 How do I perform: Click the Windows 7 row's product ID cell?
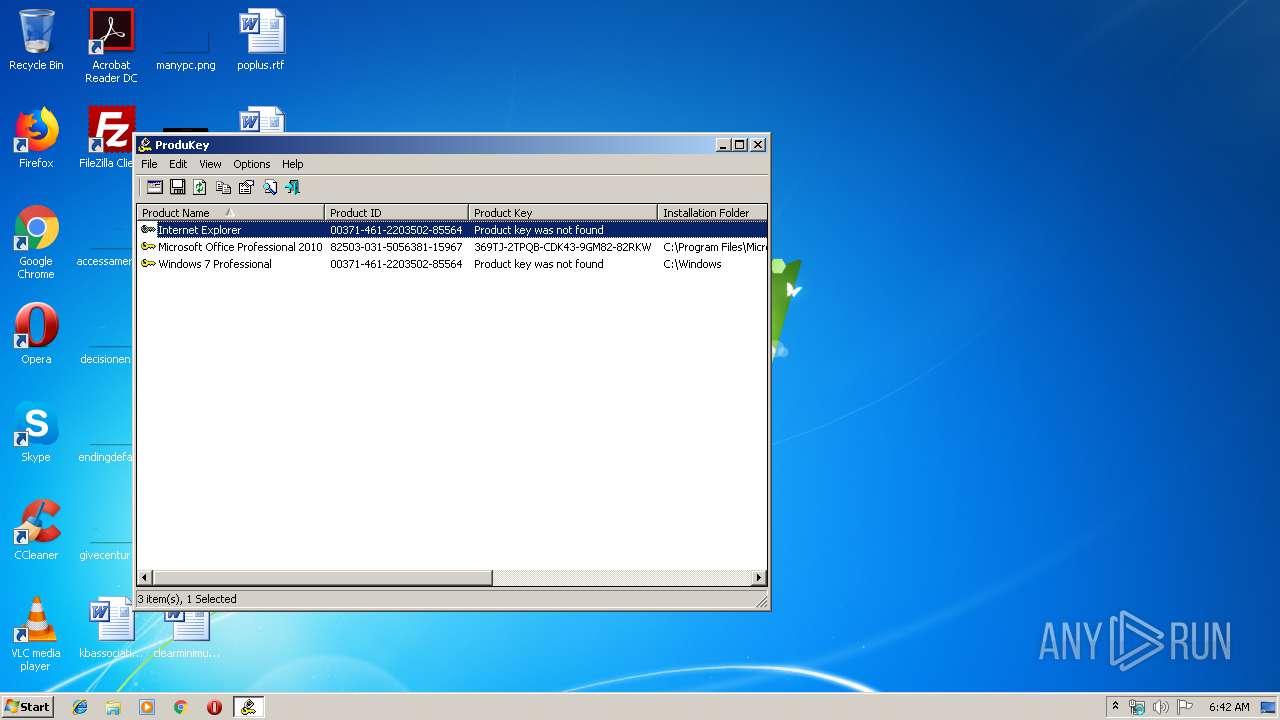point(396,264)
